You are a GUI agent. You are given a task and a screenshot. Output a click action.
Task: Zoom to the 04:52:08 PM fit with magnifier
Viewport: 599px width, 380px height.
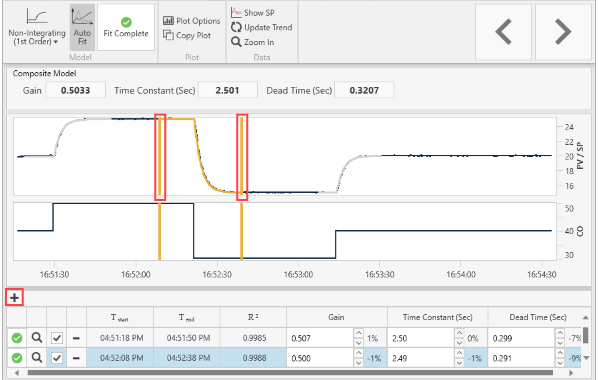click(x=37, y=358)
